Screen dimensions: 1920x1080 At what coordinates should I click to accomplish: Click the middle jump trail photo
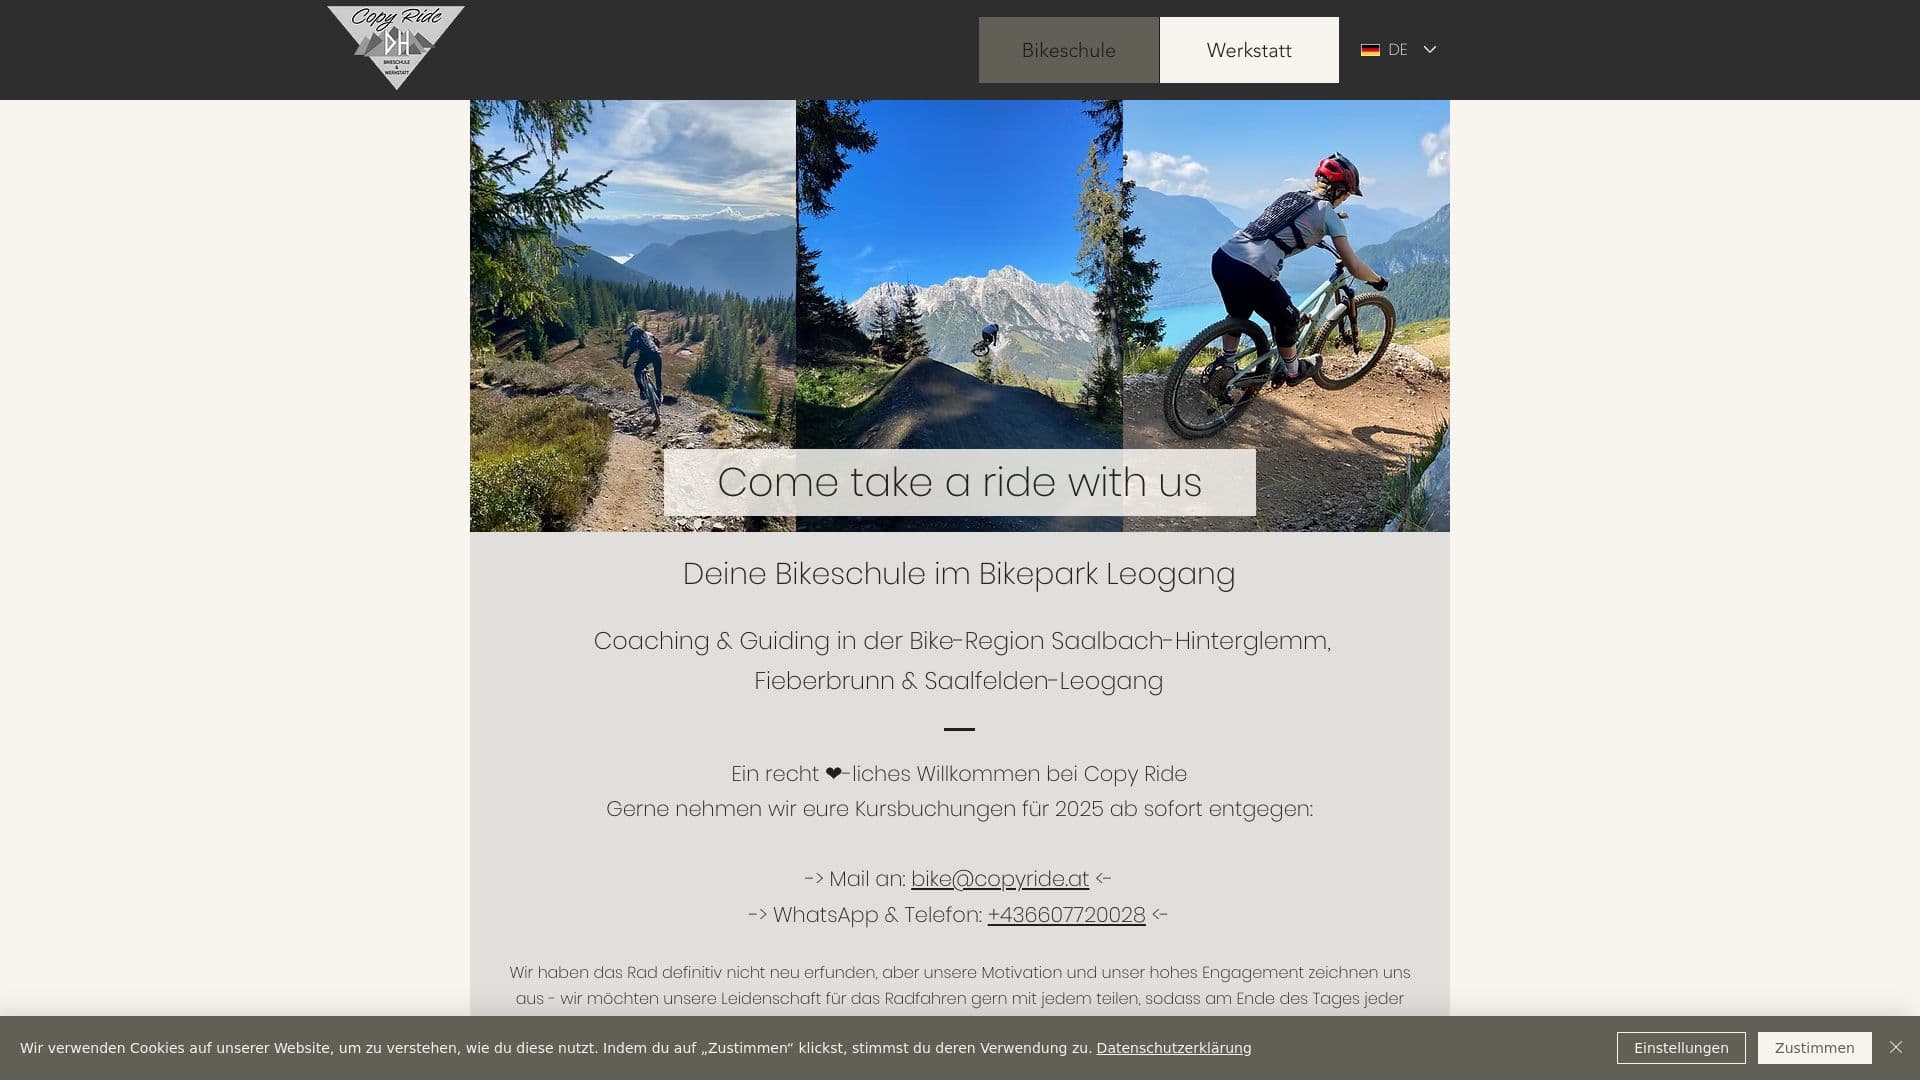click(x=959, y=275)
